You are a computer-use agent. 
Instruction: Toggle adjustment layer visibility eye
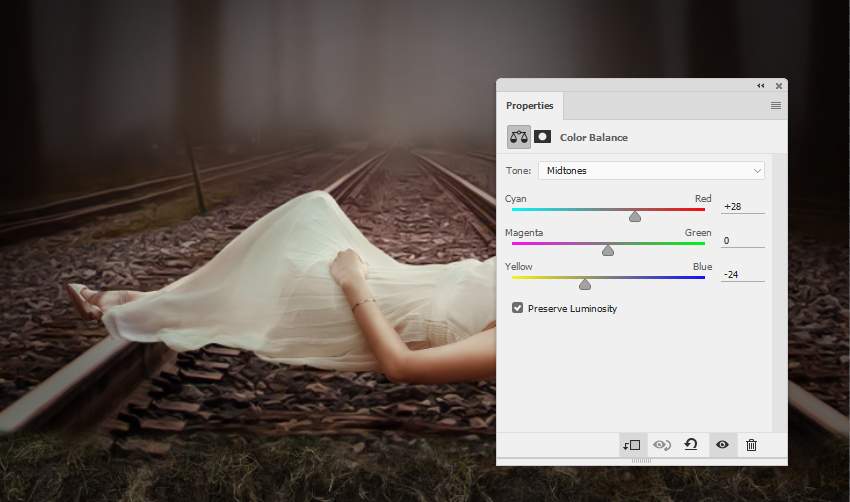click(x=722, y=445)
